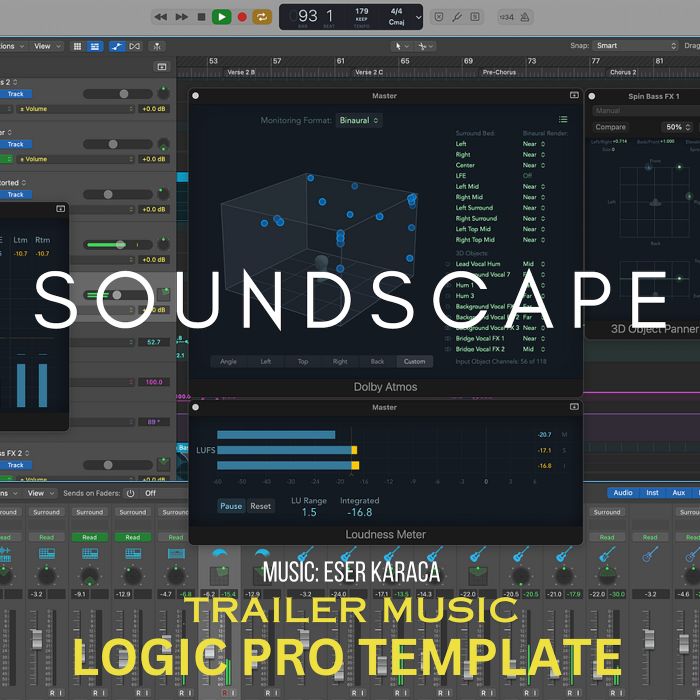Click the guitar icon on the -21.0 strip
This screenshot has width=700, height=700.
563,555
